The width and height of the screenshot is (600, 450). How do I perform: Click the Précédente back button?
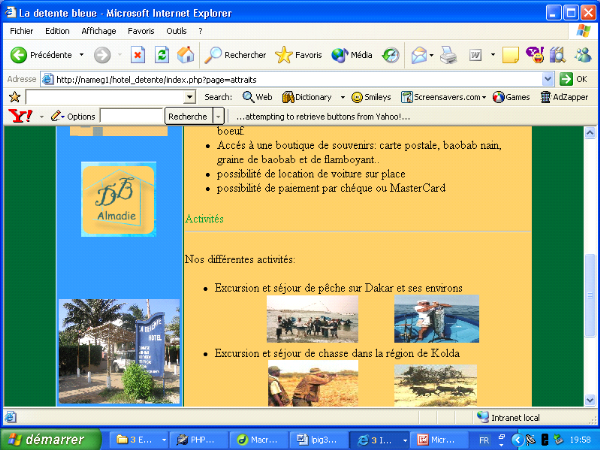click(x=42, y=55)
